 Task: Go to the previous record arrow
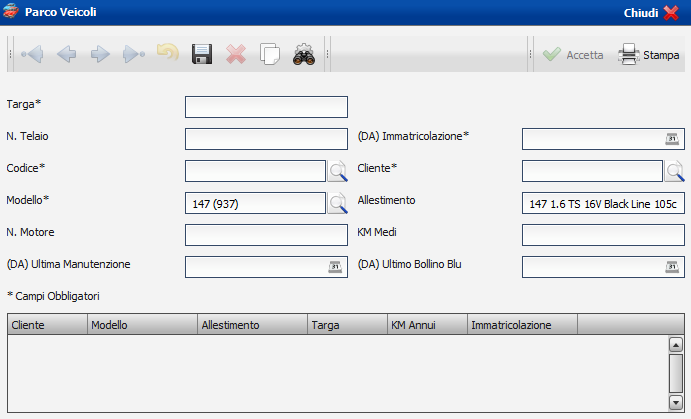point(67,55)
